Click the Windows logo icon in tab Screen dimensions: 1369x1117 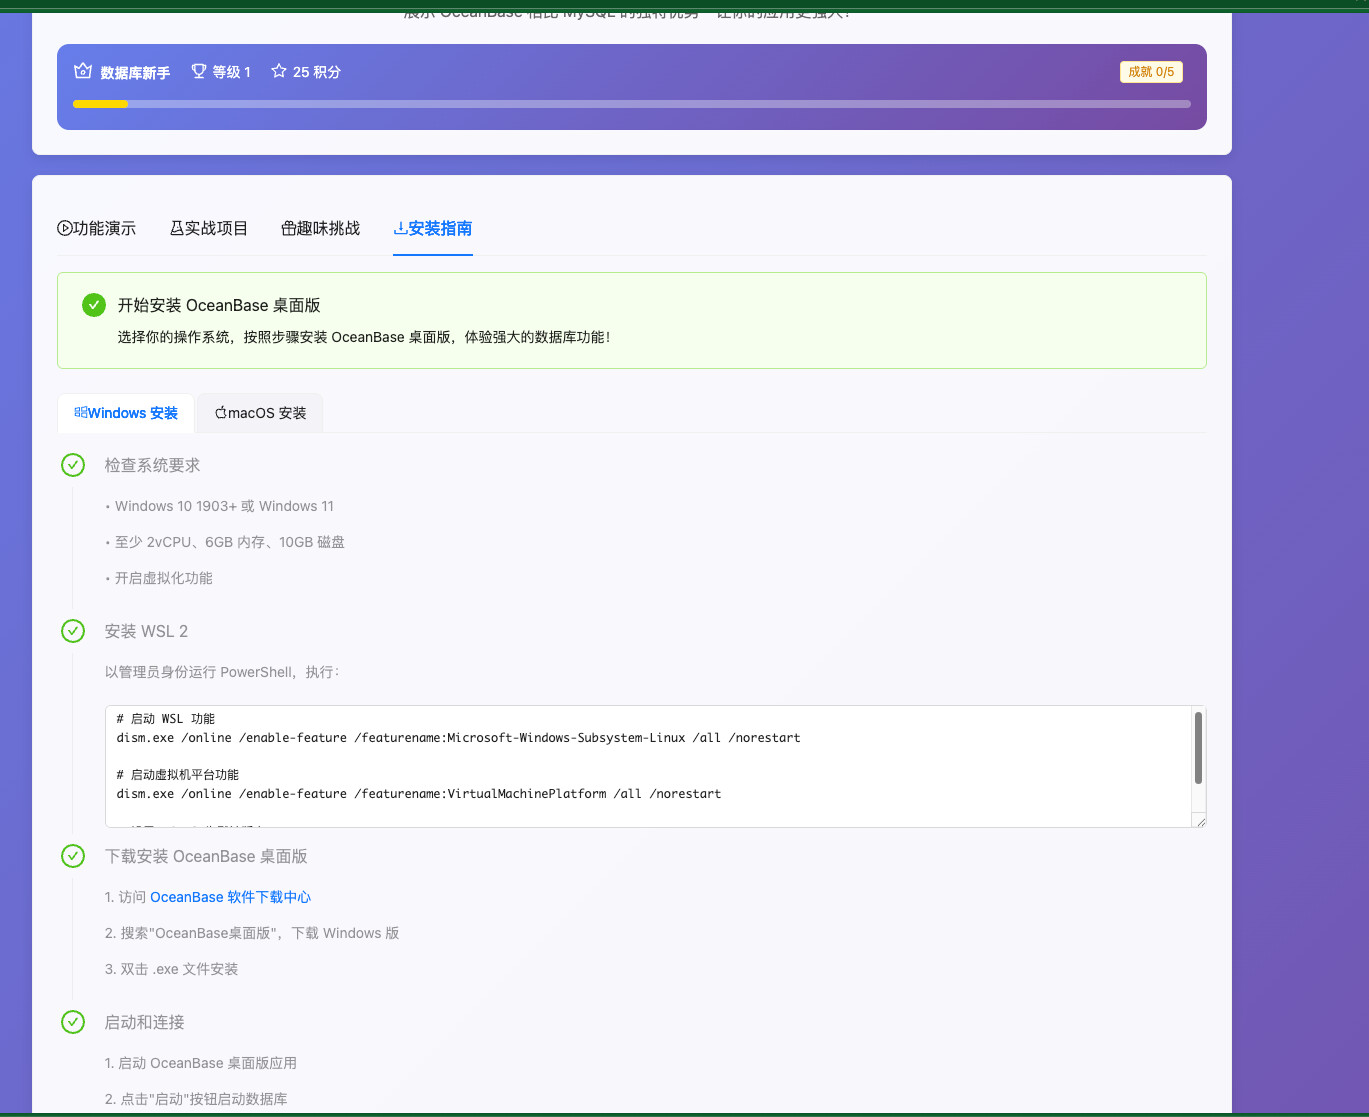(x=81, y=412)
